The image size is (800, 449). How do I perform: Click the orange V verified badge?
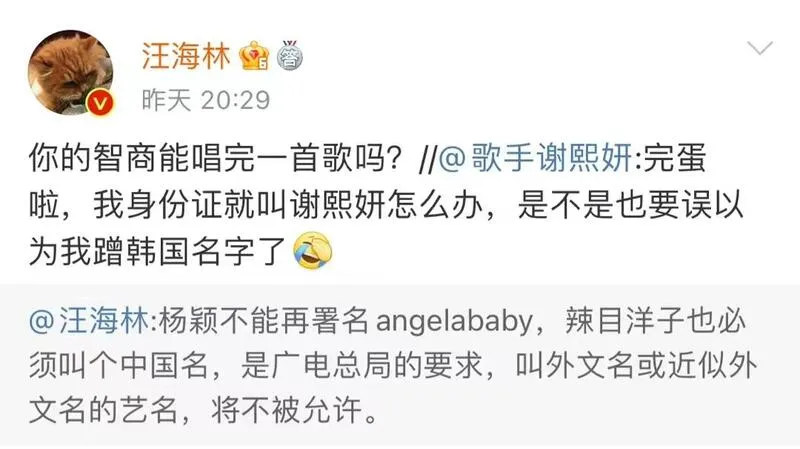click(101, 104)
